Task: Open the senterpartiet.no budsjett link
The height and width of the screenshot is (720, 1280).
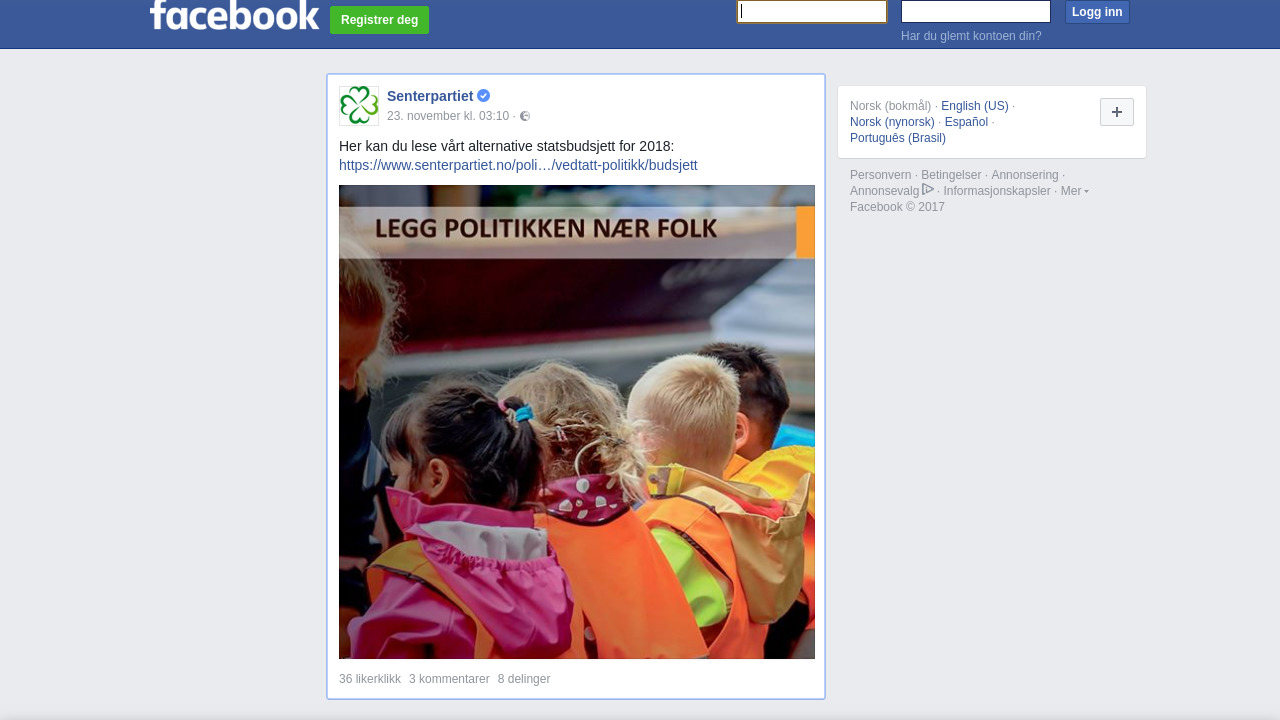Action: 518,165
